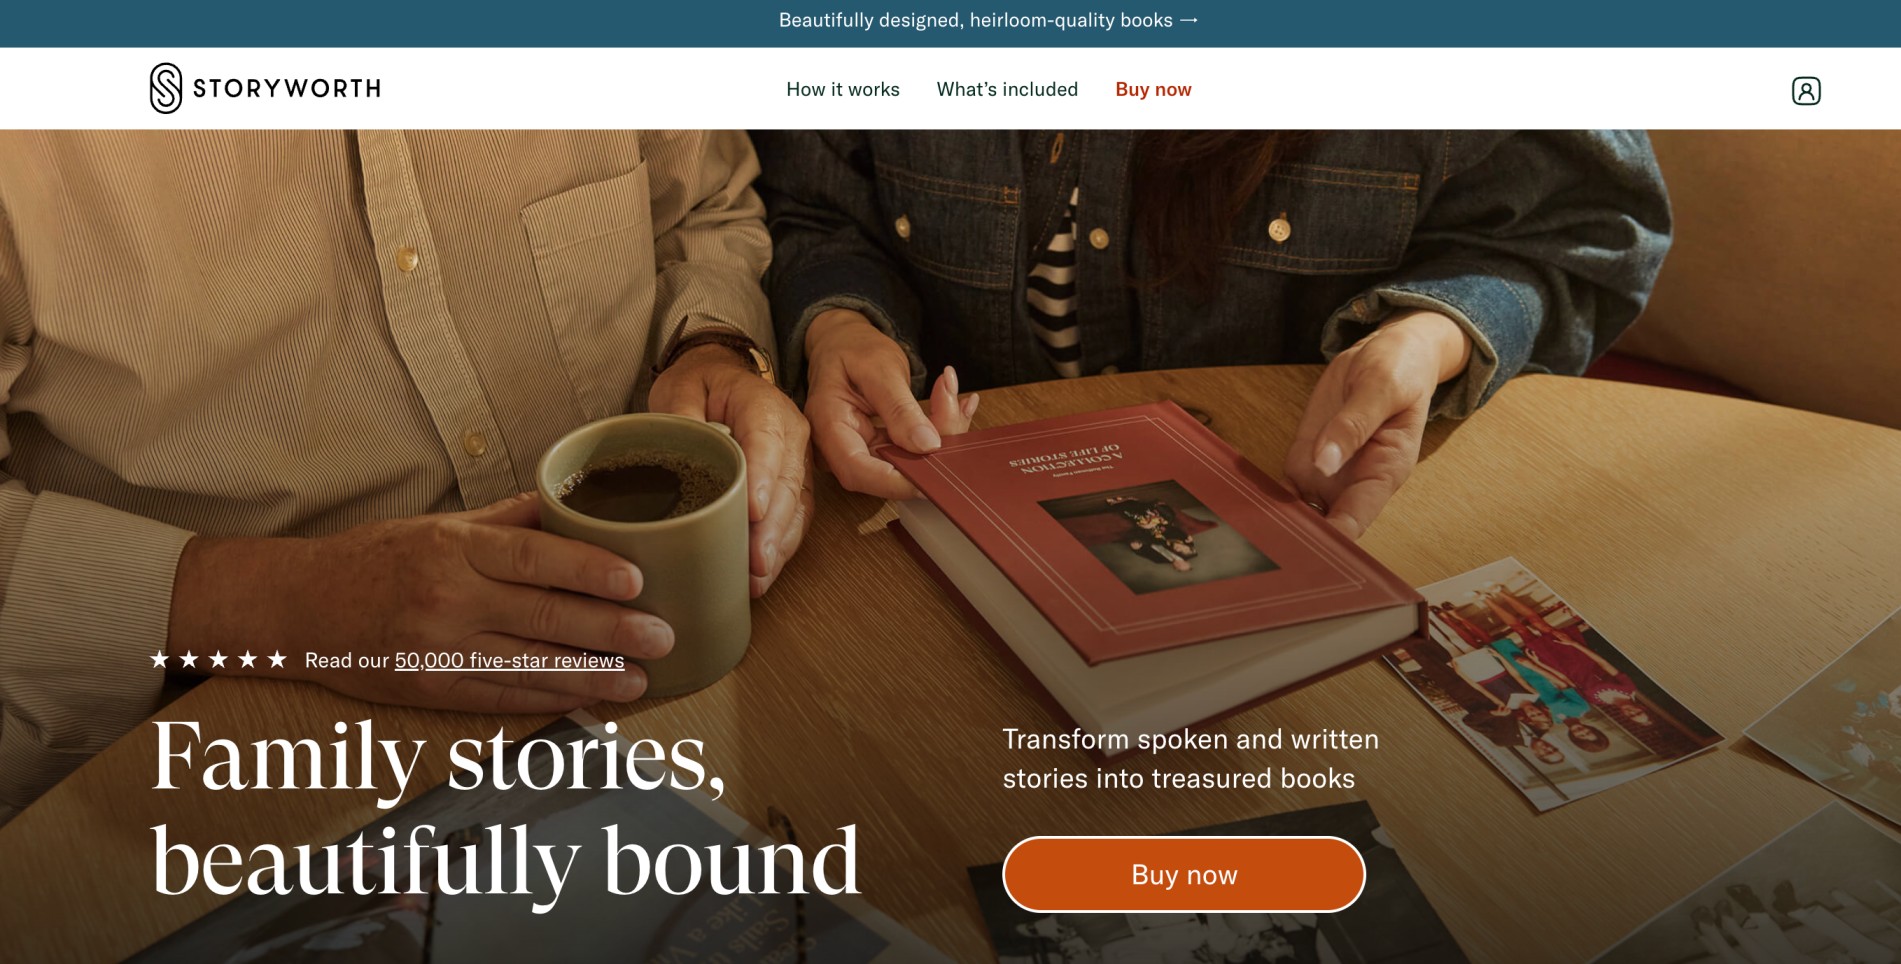This screenshot has height=964, width=1901.
Task: Click the STORYWORTH wordmark text
Action: [287, 89]
